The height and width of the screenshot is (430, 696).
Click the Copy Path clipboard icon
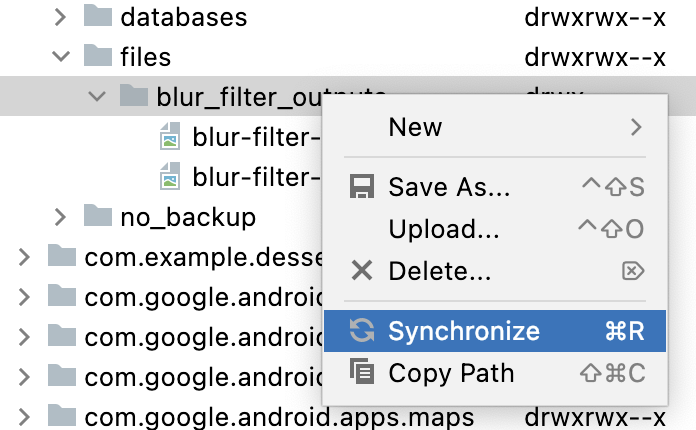(x=361, y=374)
